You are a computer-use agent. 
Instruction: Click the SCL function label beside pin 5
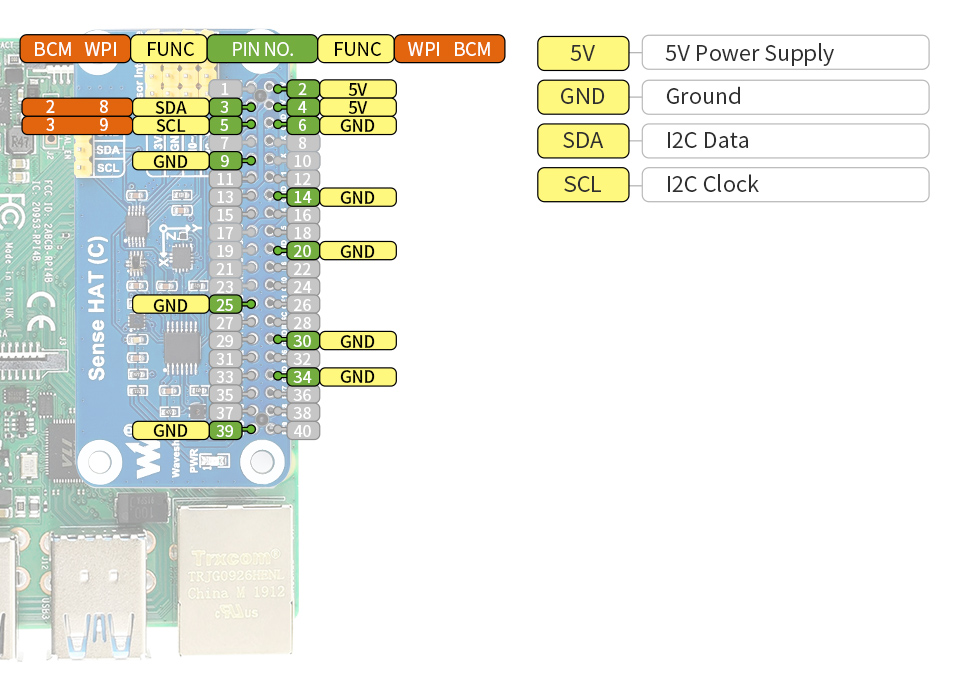[x=171, y=126]
